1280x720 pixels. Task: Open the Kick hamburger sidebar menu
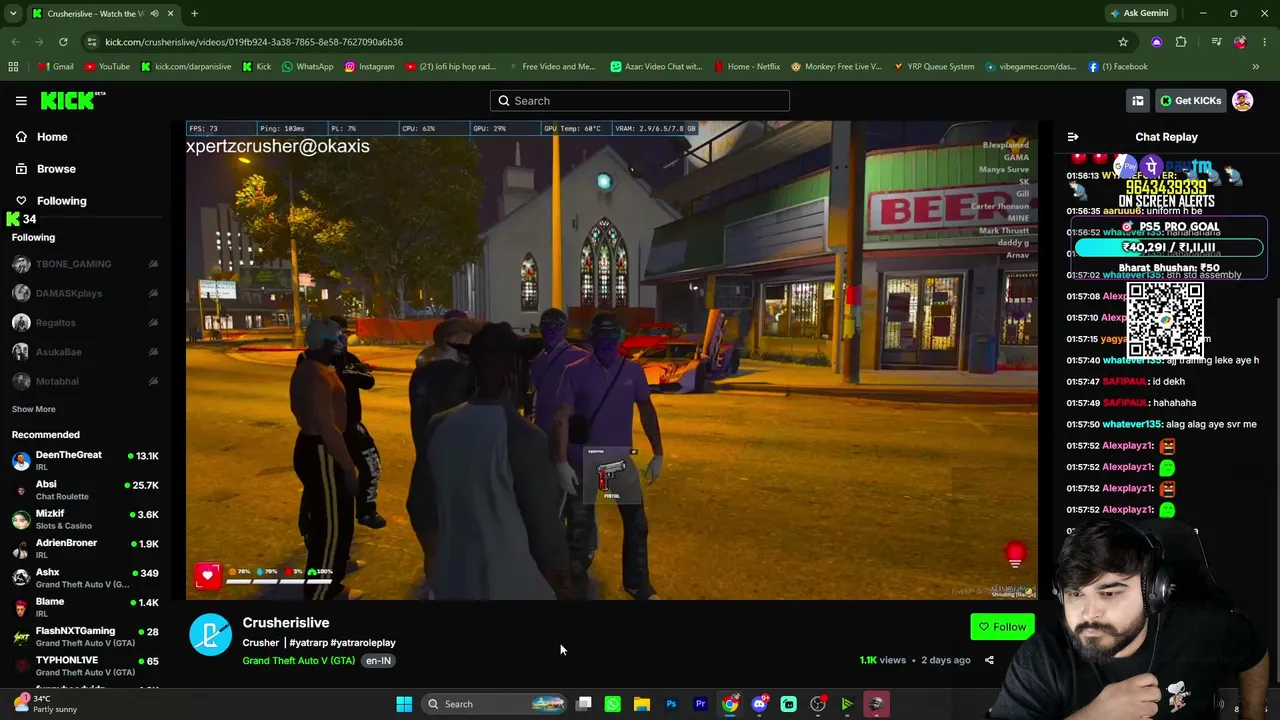click(21, 100)
